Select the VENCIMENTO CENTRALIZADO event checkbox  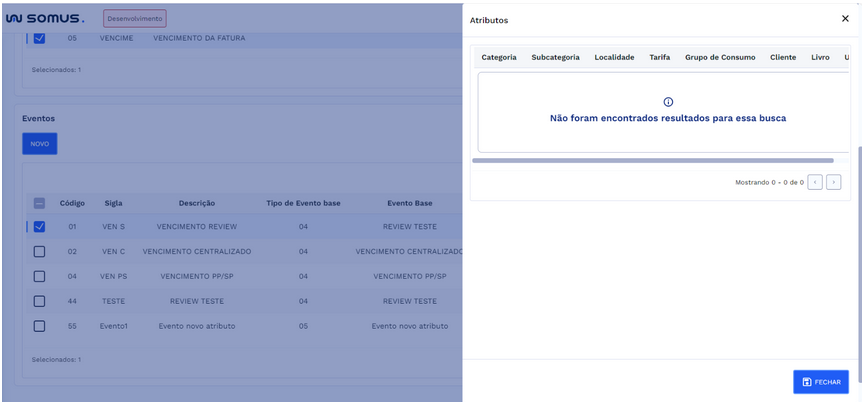point(39,251)
